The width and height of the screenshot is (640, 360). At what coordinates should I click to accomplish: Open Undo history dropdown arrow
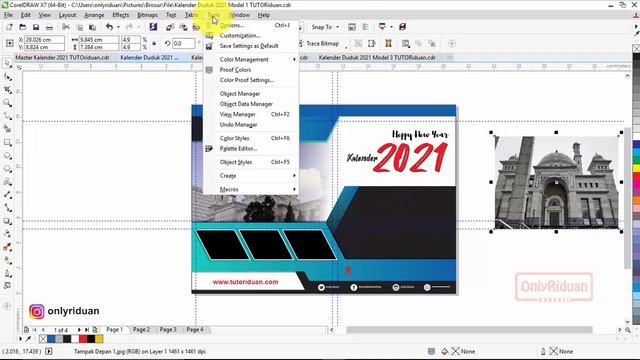(118, 27)
